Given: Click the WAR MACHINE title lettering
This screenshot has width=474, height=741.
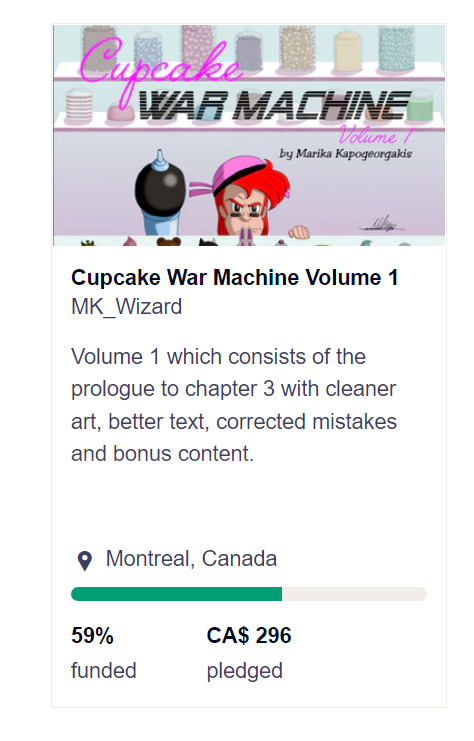Looking at the screenshot, I should [275, 105].
